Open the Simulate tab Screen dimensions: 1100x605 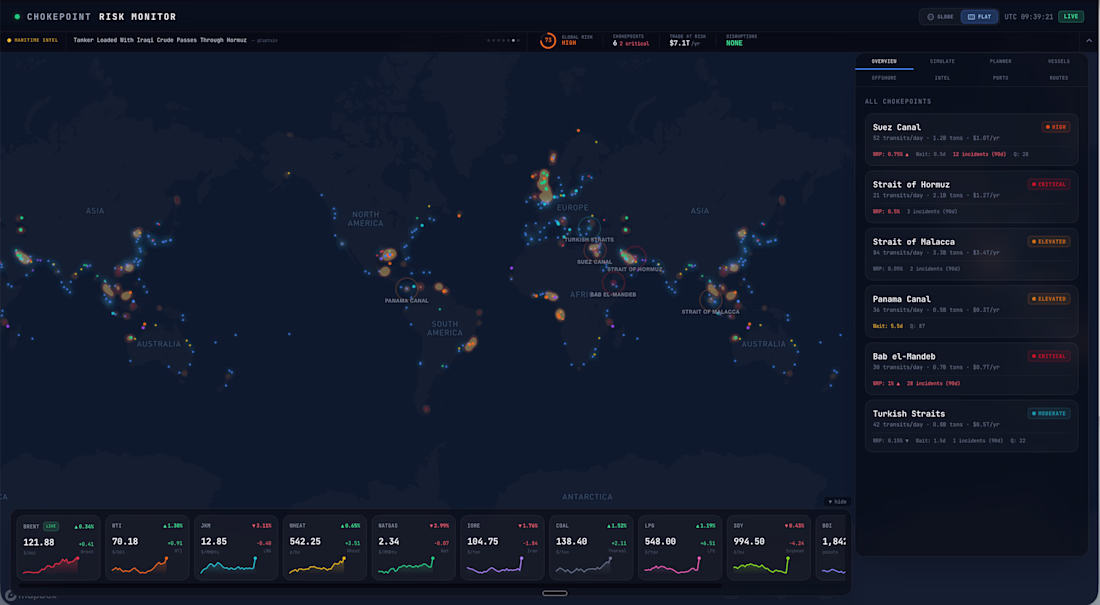[x=942, y=62]
